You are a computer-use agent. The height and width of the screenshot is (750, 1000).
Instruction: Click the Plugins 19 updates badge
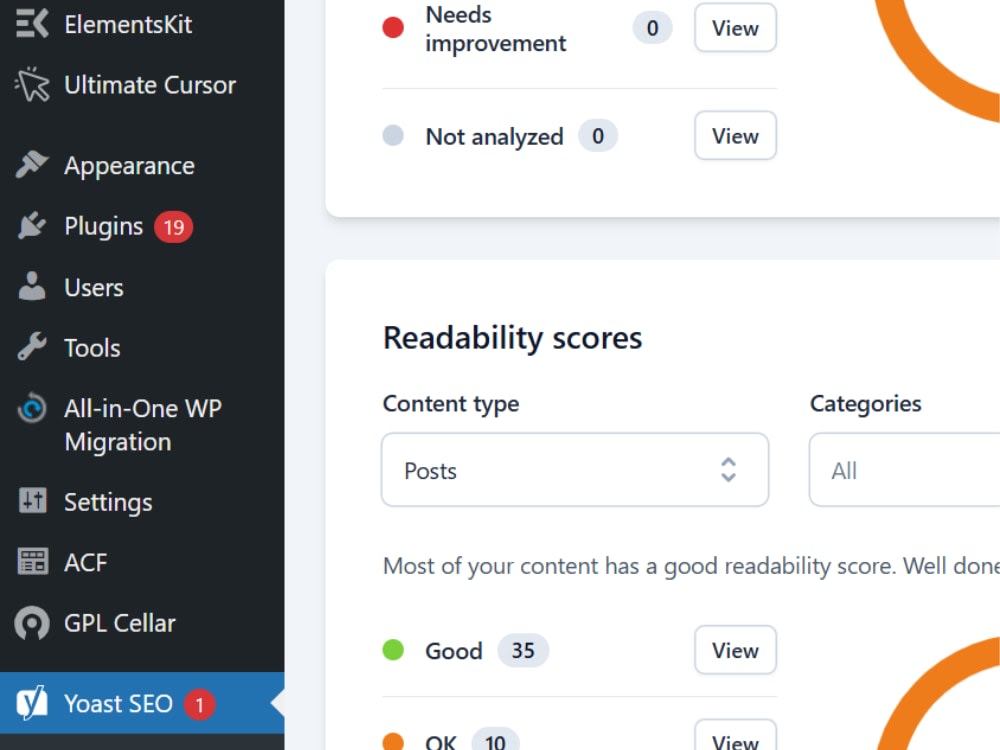pos(173,226)
